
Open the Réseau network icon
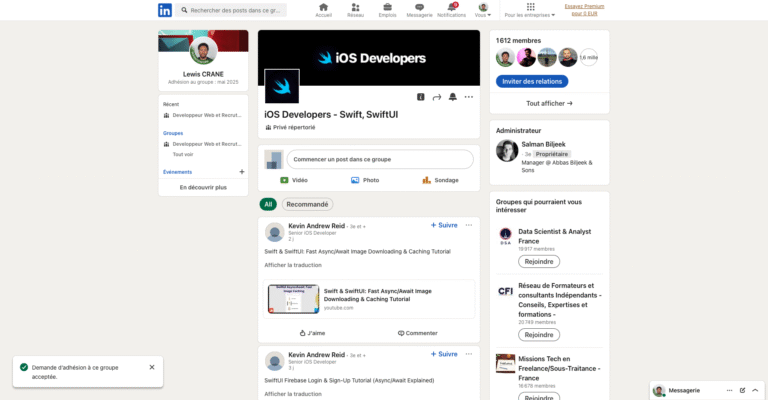pyautogui.click(x=355, y=10)
